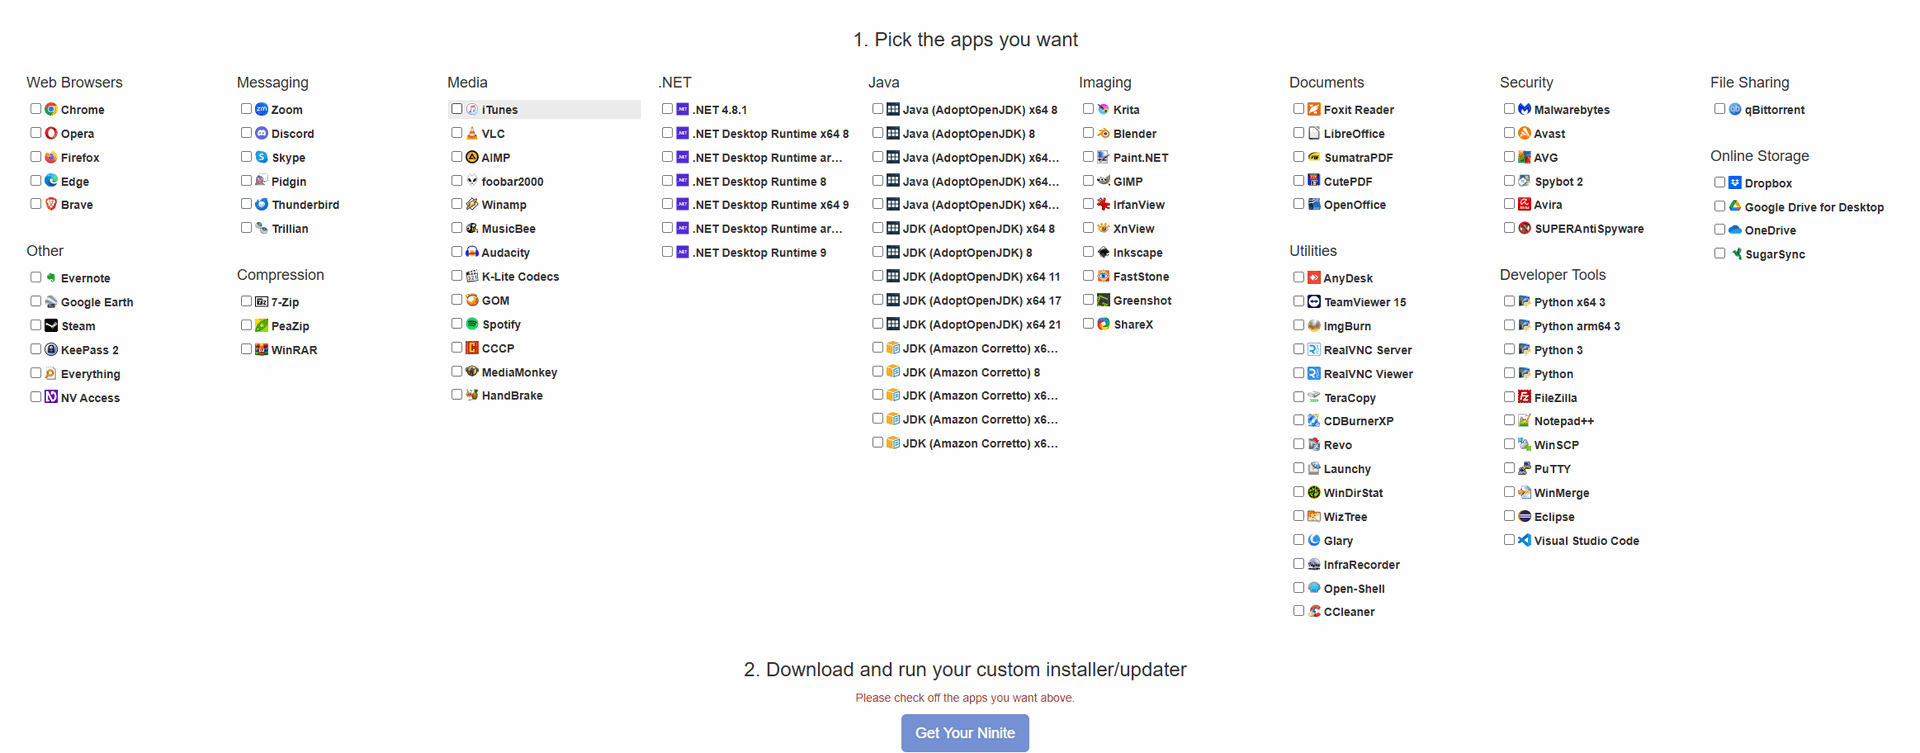Click the WinDirStat label text
The width and height of the screenshot is (1920, 753).
point(1353,493)
